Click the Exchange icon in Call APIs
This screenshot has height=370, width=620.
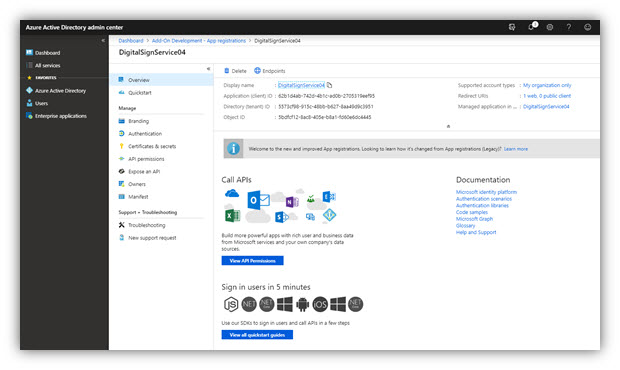329,196
